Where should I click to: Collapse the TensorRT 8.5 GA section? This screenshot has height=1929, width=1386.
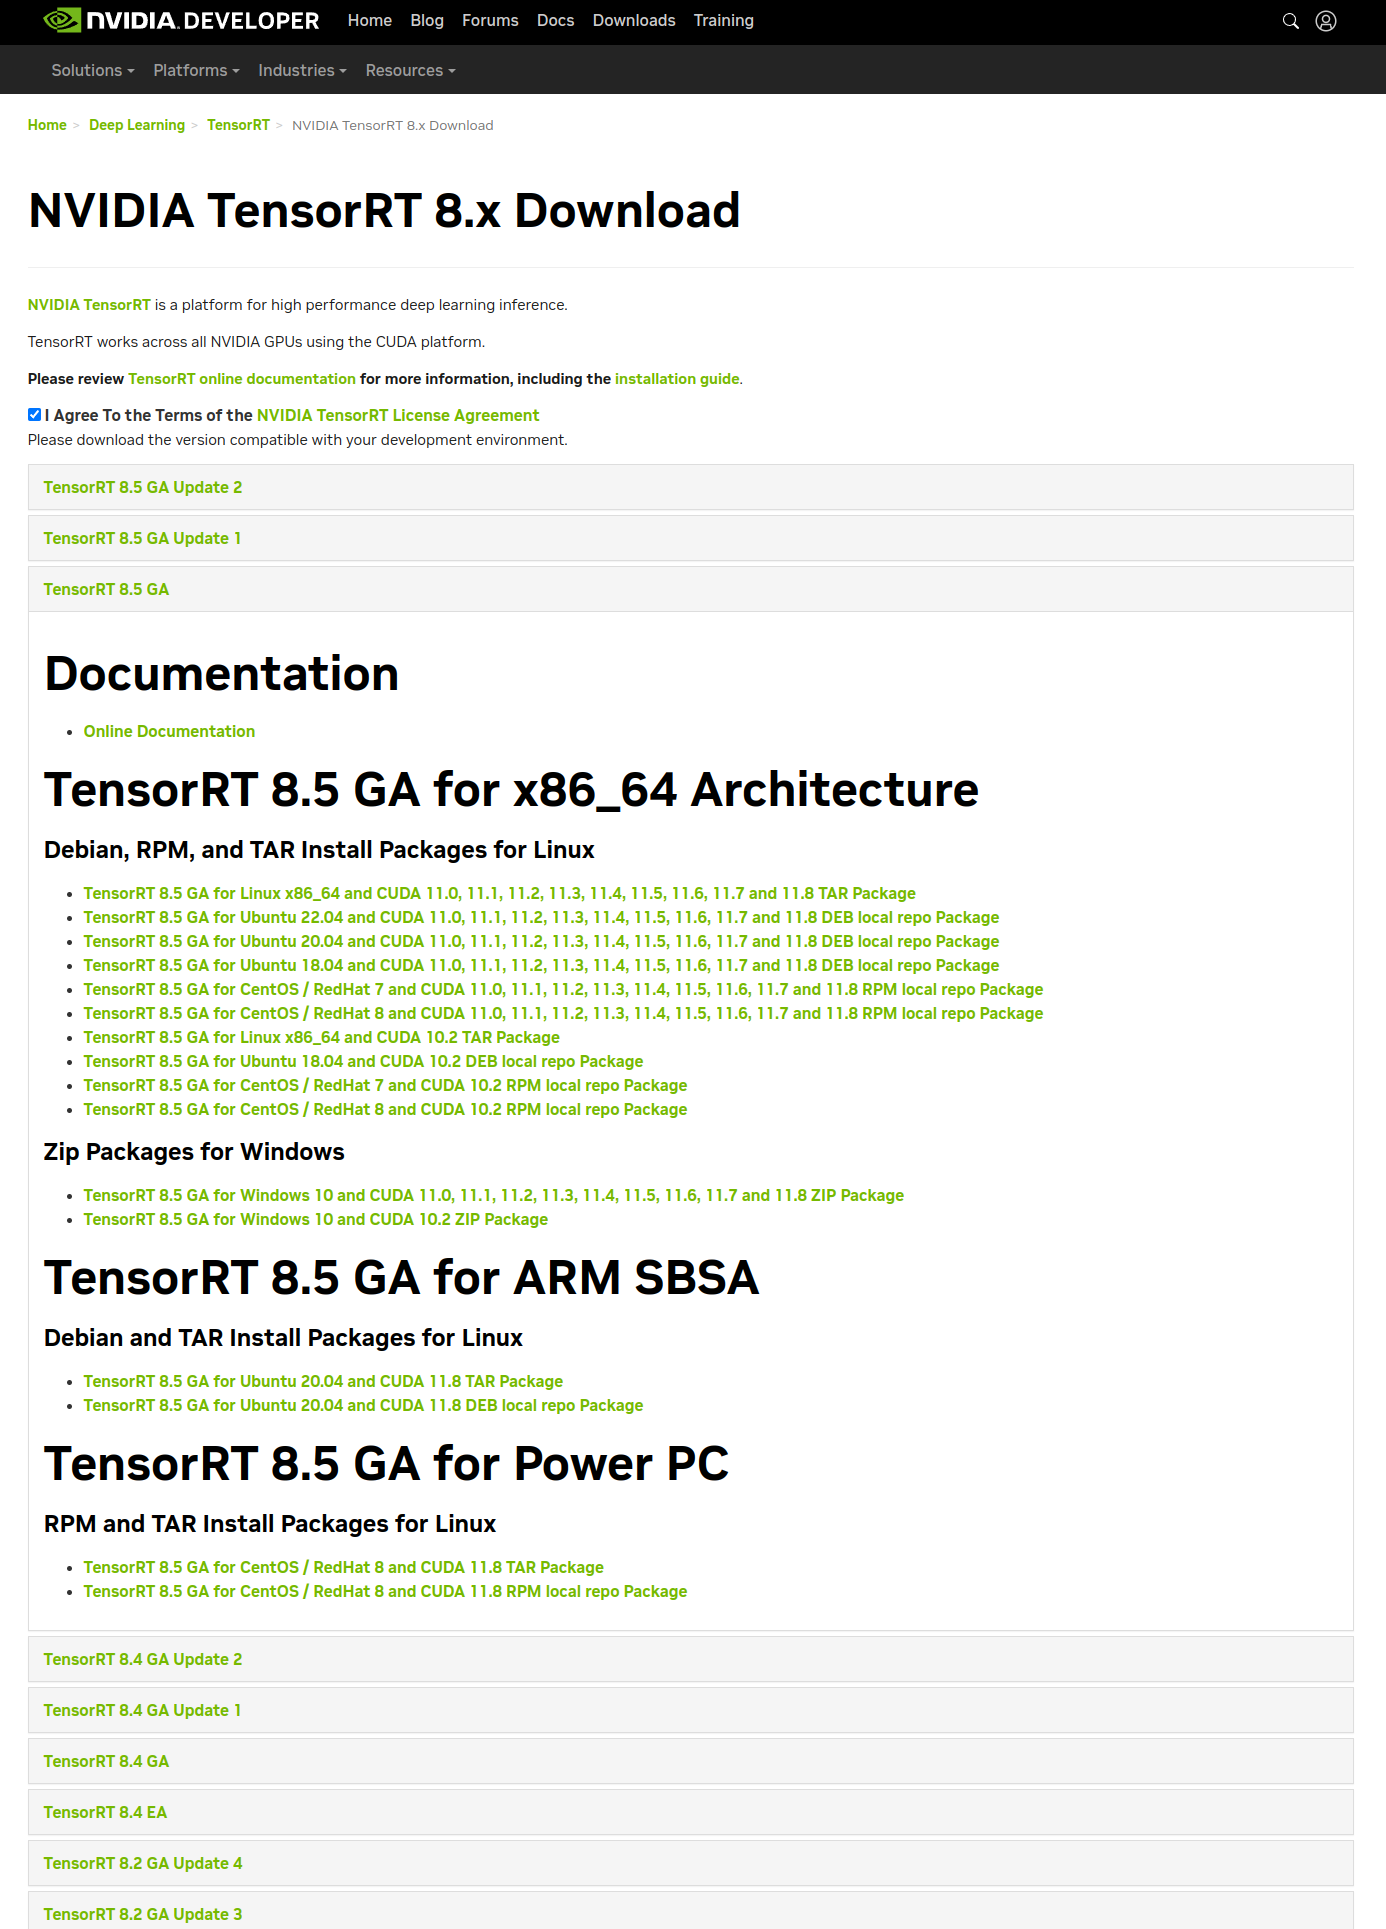(x=691, y=589)
